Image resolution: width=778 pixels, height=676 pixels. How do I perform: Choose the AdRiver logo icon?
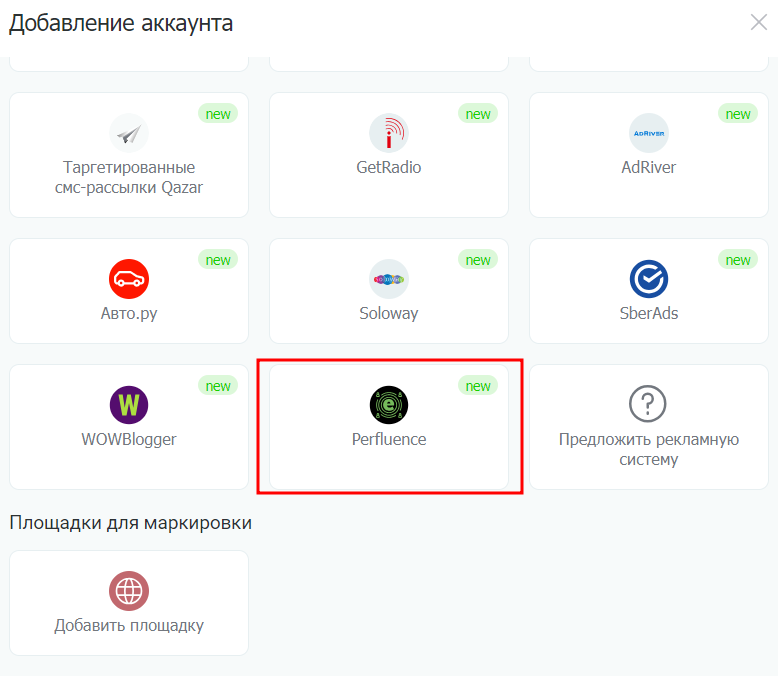point(649,133)
